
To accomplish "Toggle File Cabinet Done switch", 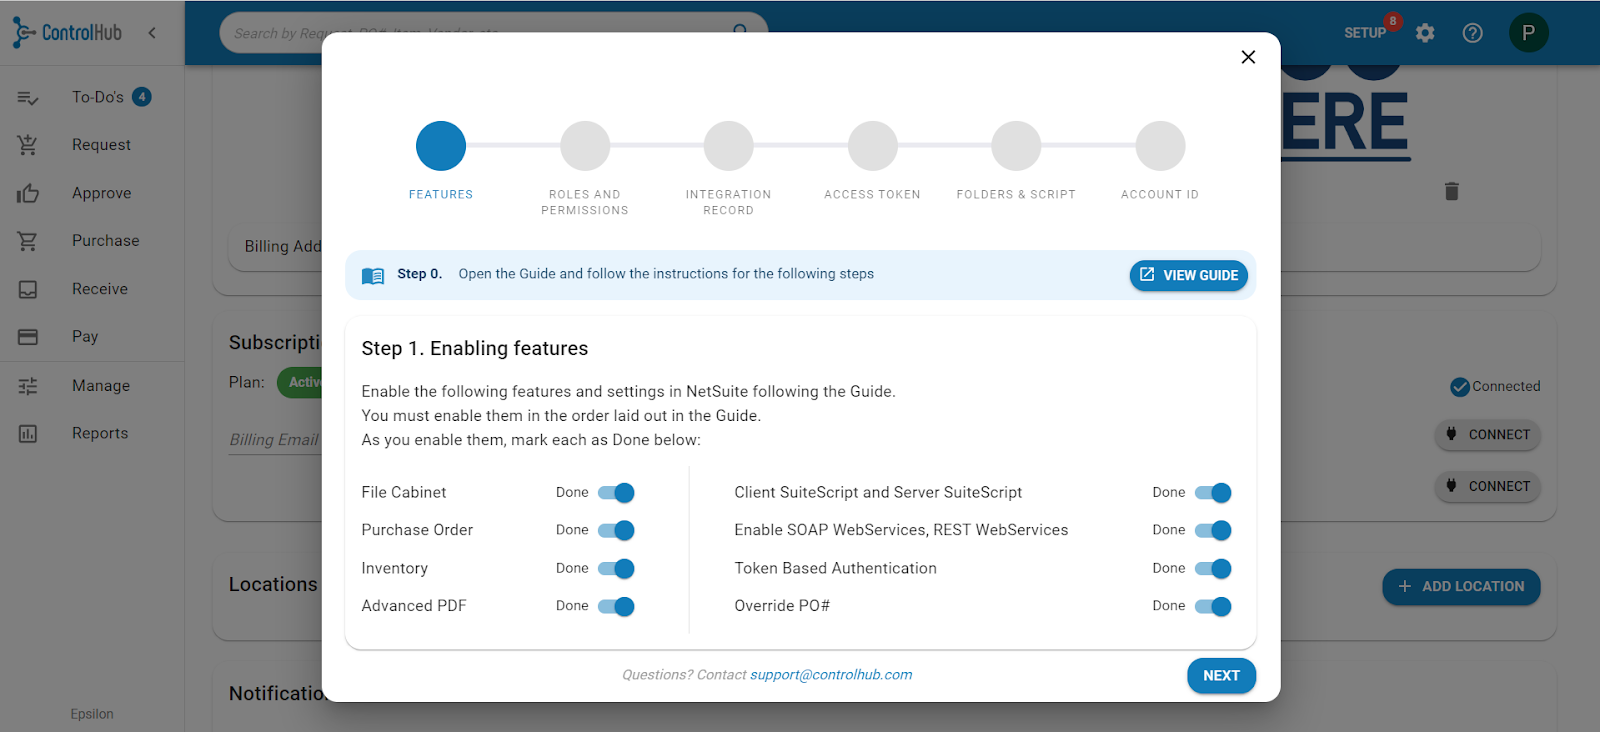I will click(616, 493).
